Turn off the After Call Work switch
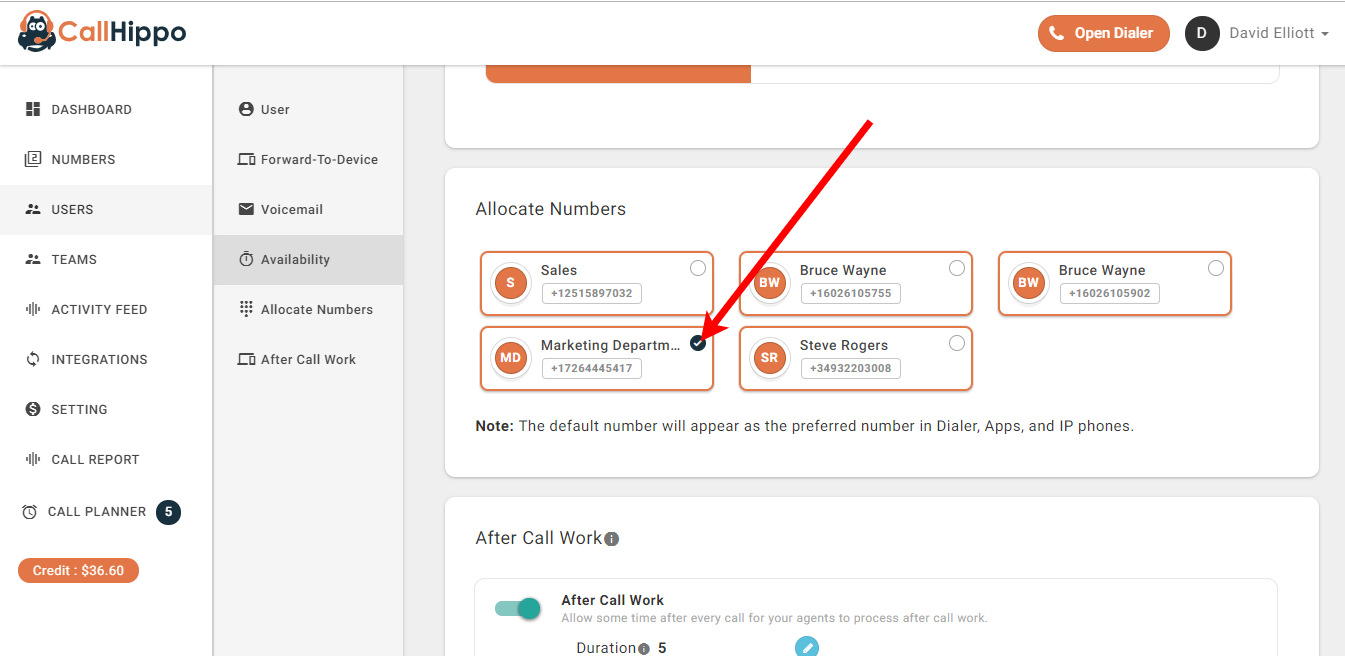The image size is (1345, 656). [518, 608]
